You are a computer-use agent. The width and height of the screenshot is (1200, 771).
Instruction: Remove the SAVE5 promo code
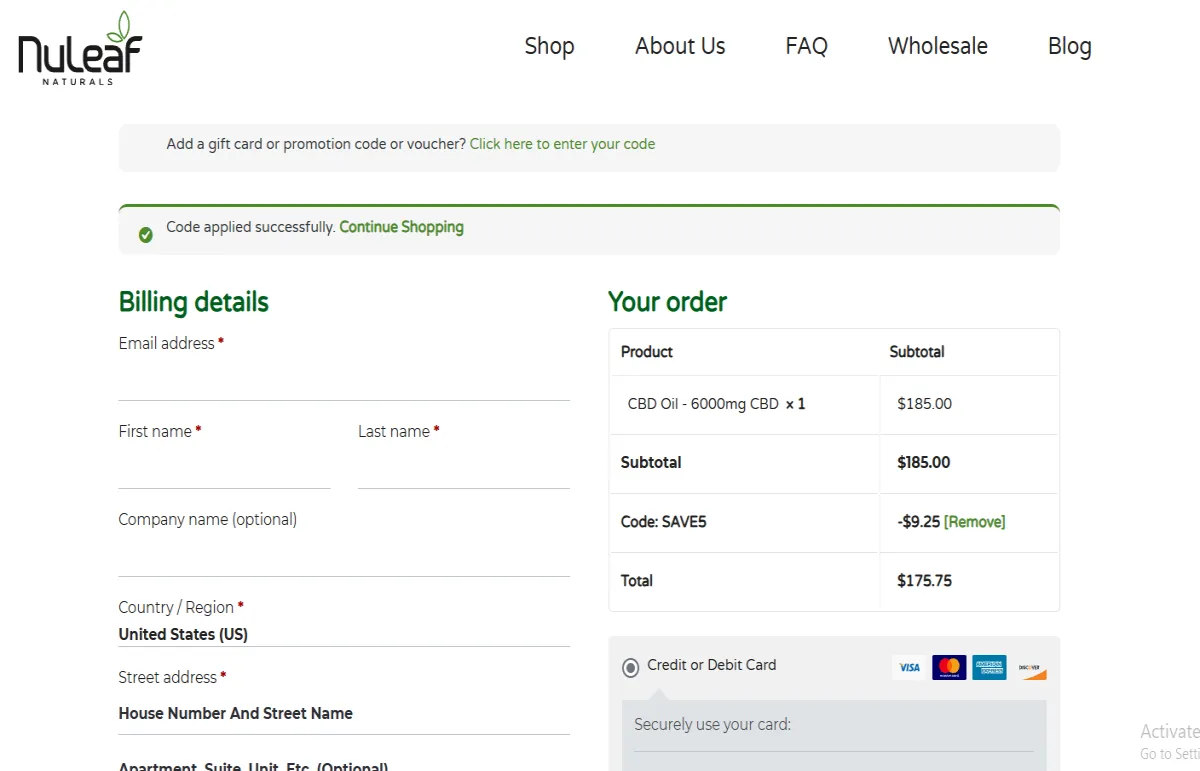(x=975, y=521)
